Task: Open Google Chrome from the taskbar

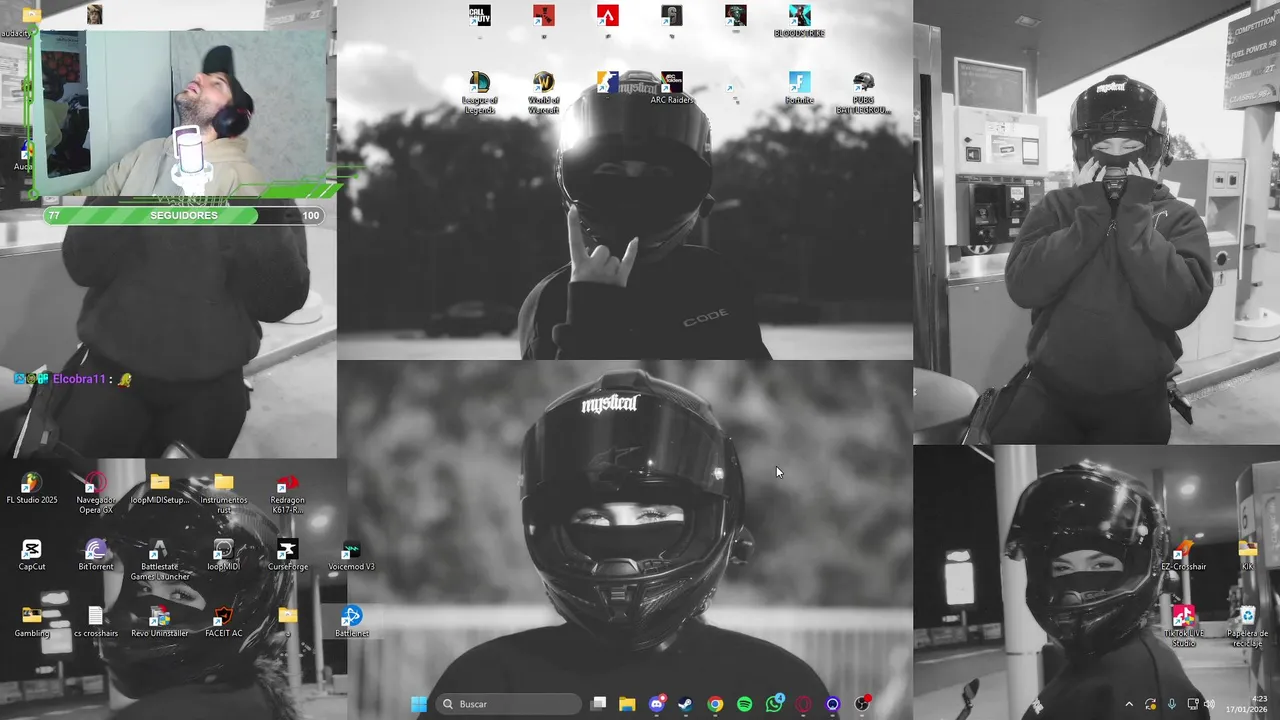Action: (x=715, y=704)
